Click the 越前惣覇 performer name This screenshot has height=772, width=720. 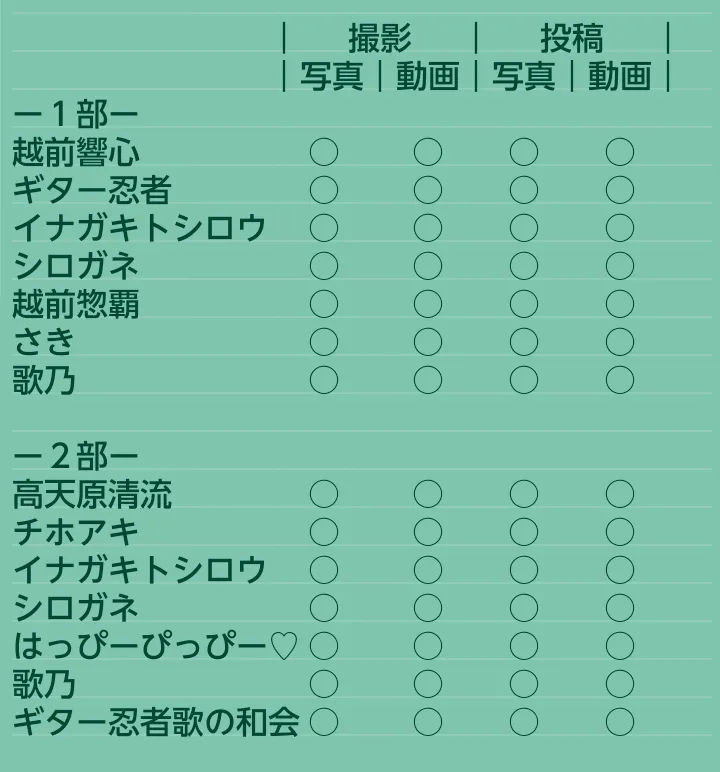pyautogui.click(x=76, y=304)
